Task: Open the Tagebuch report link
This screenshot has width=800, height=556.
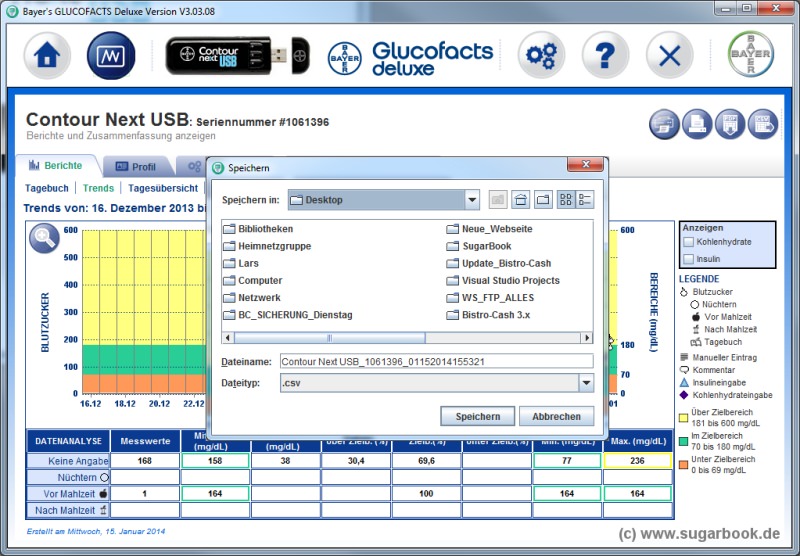Action: click(46, 188)
